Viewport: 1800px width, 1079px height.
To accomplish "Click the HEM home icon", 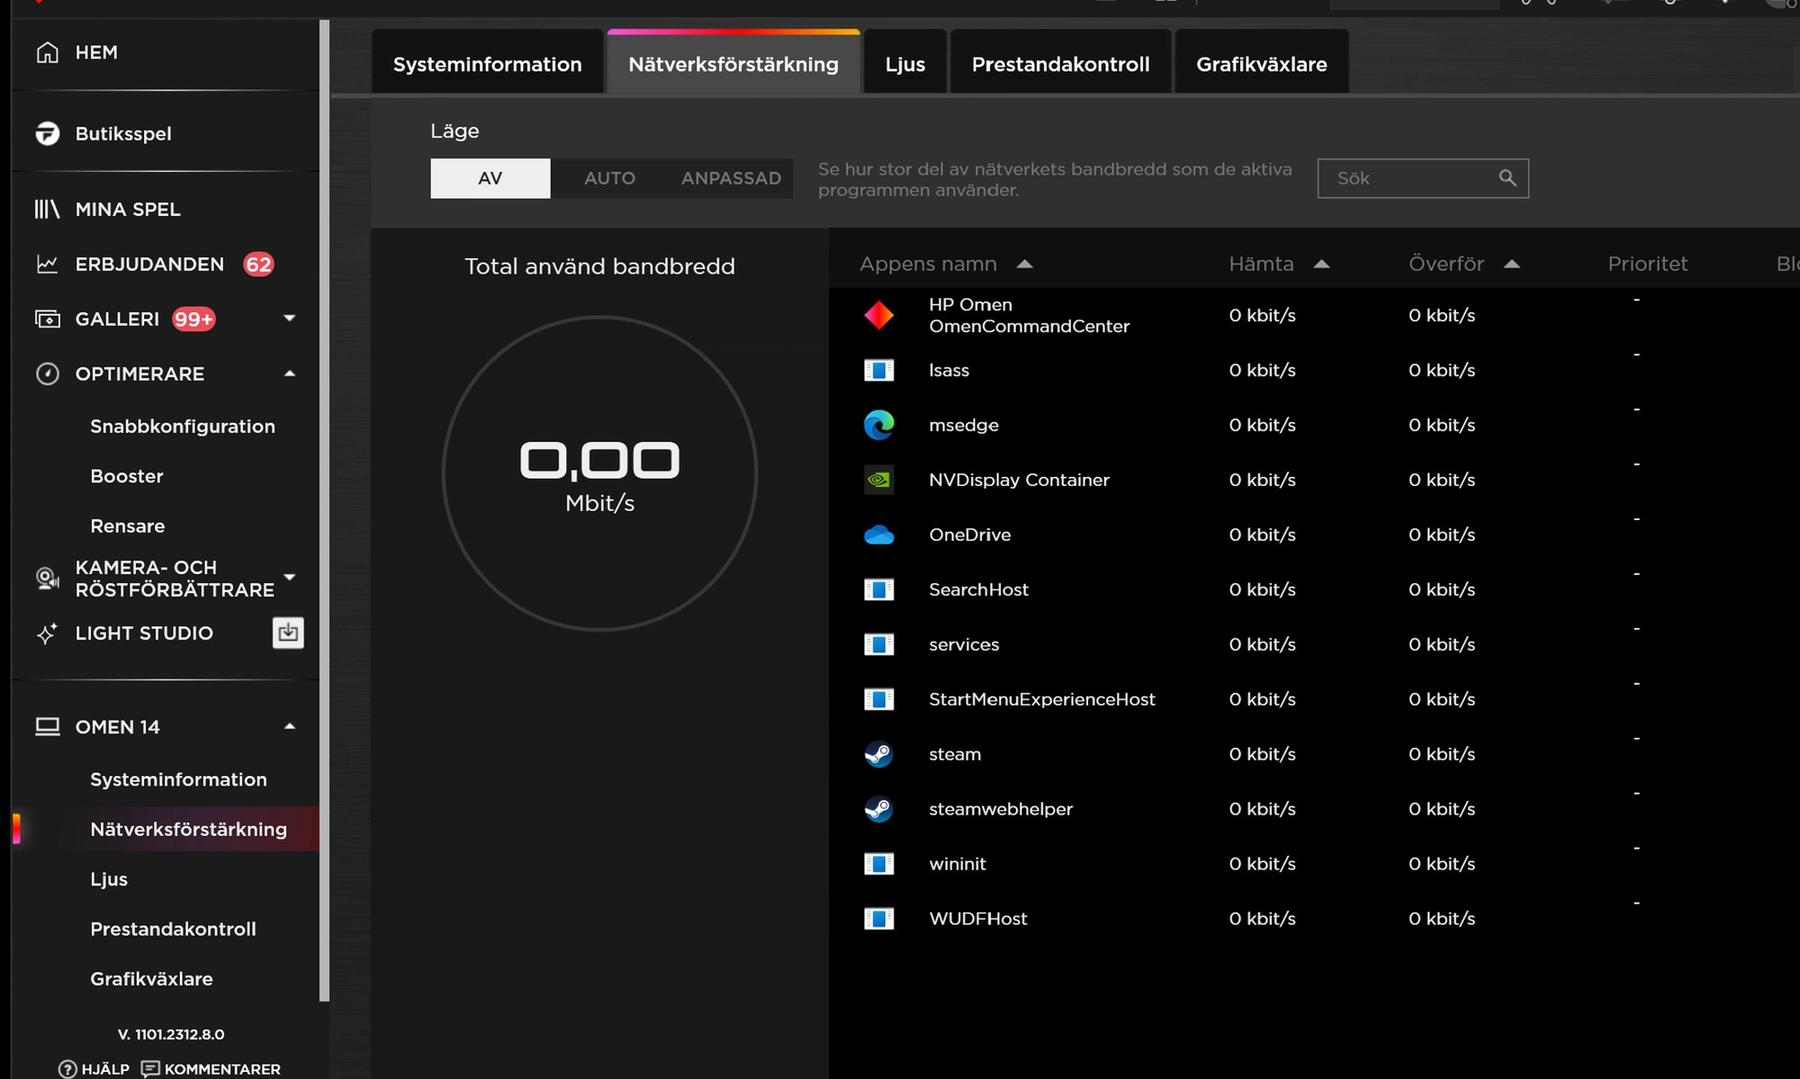I will (x=47, y=52).
